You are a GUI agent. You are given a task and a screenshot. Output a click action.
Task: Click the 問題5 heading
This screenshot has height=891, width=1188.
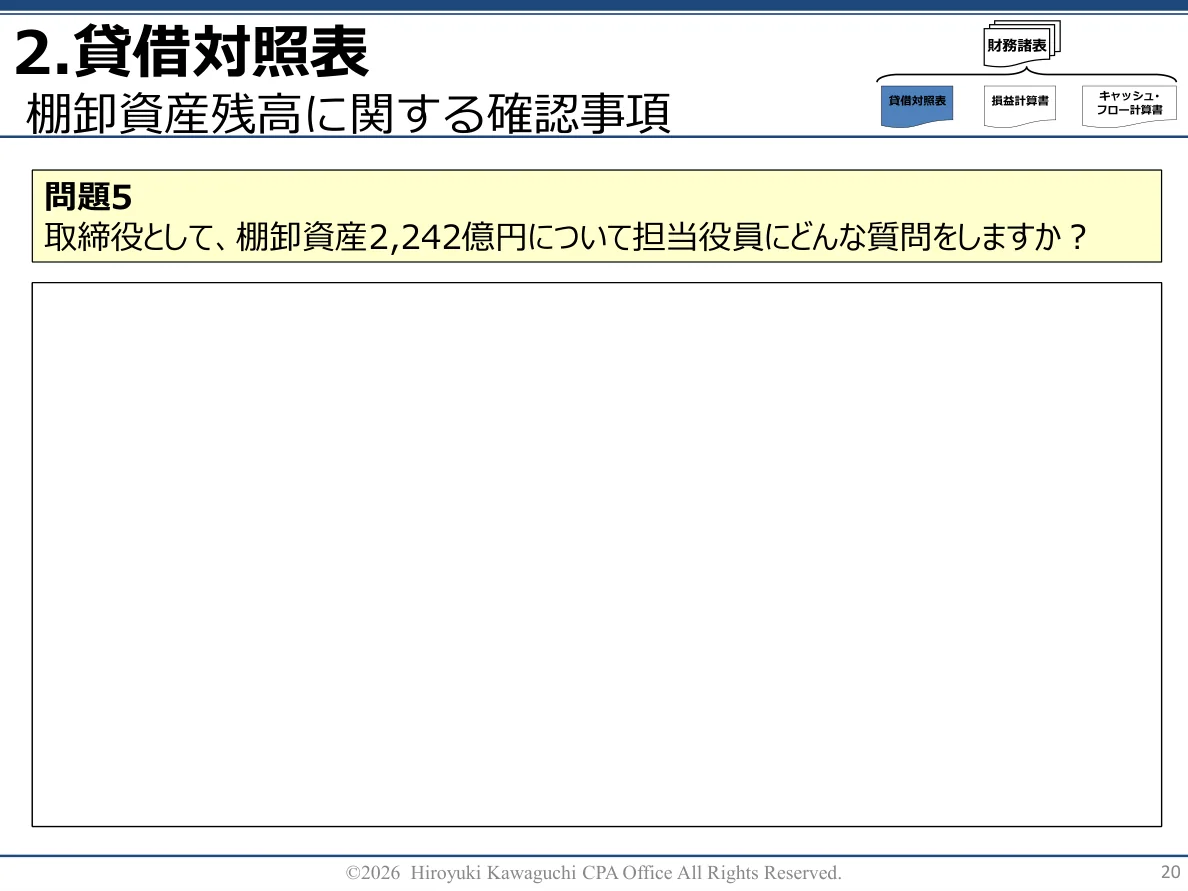(x=88, y=197)
